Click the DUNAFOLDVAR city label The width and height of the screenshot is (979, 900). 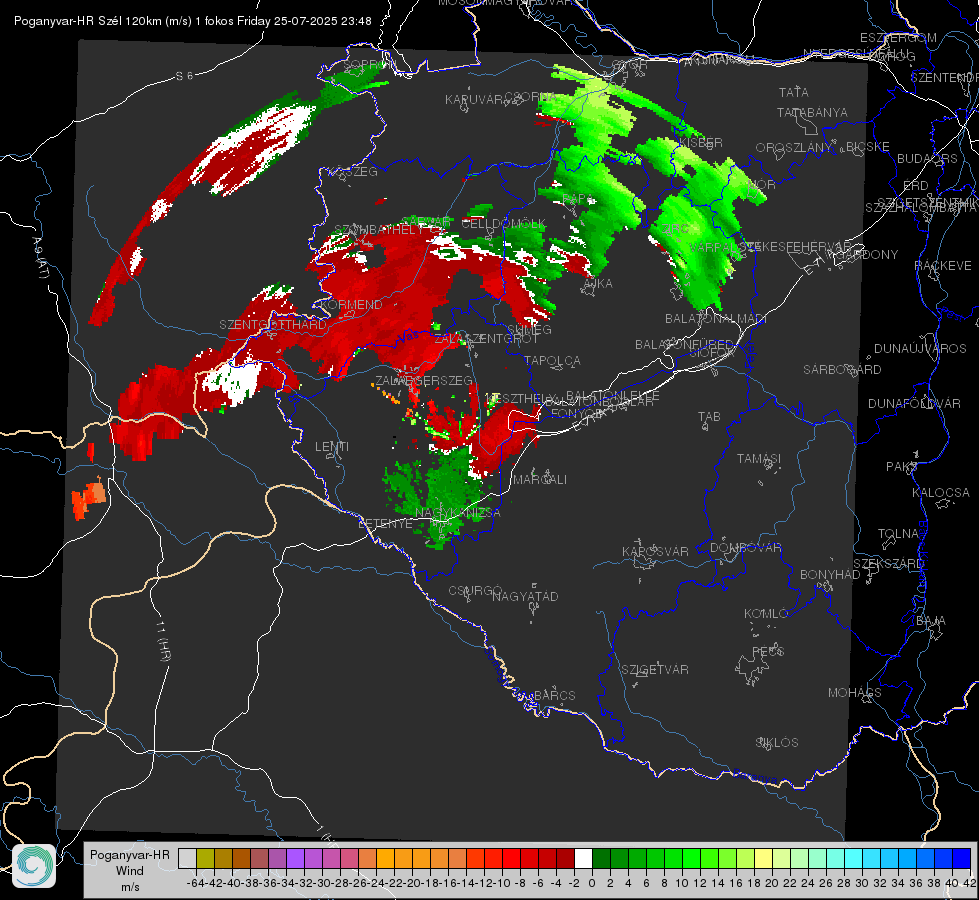[x=914, y=404]
